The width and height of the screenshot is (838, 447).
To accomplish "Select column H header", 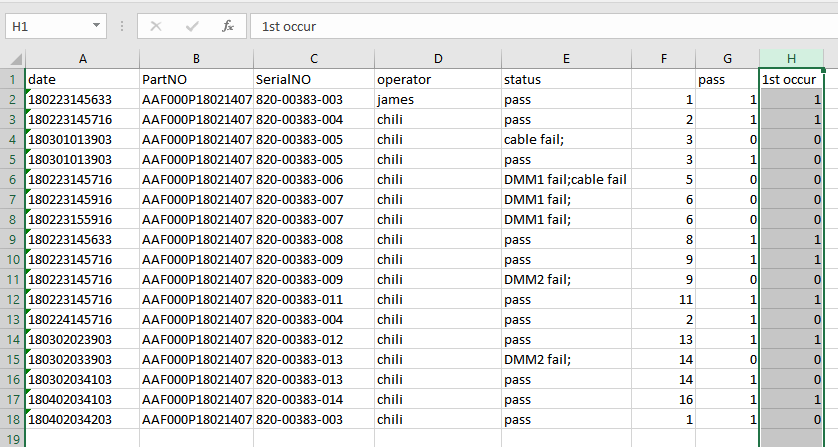I will (x=792, y=59).
